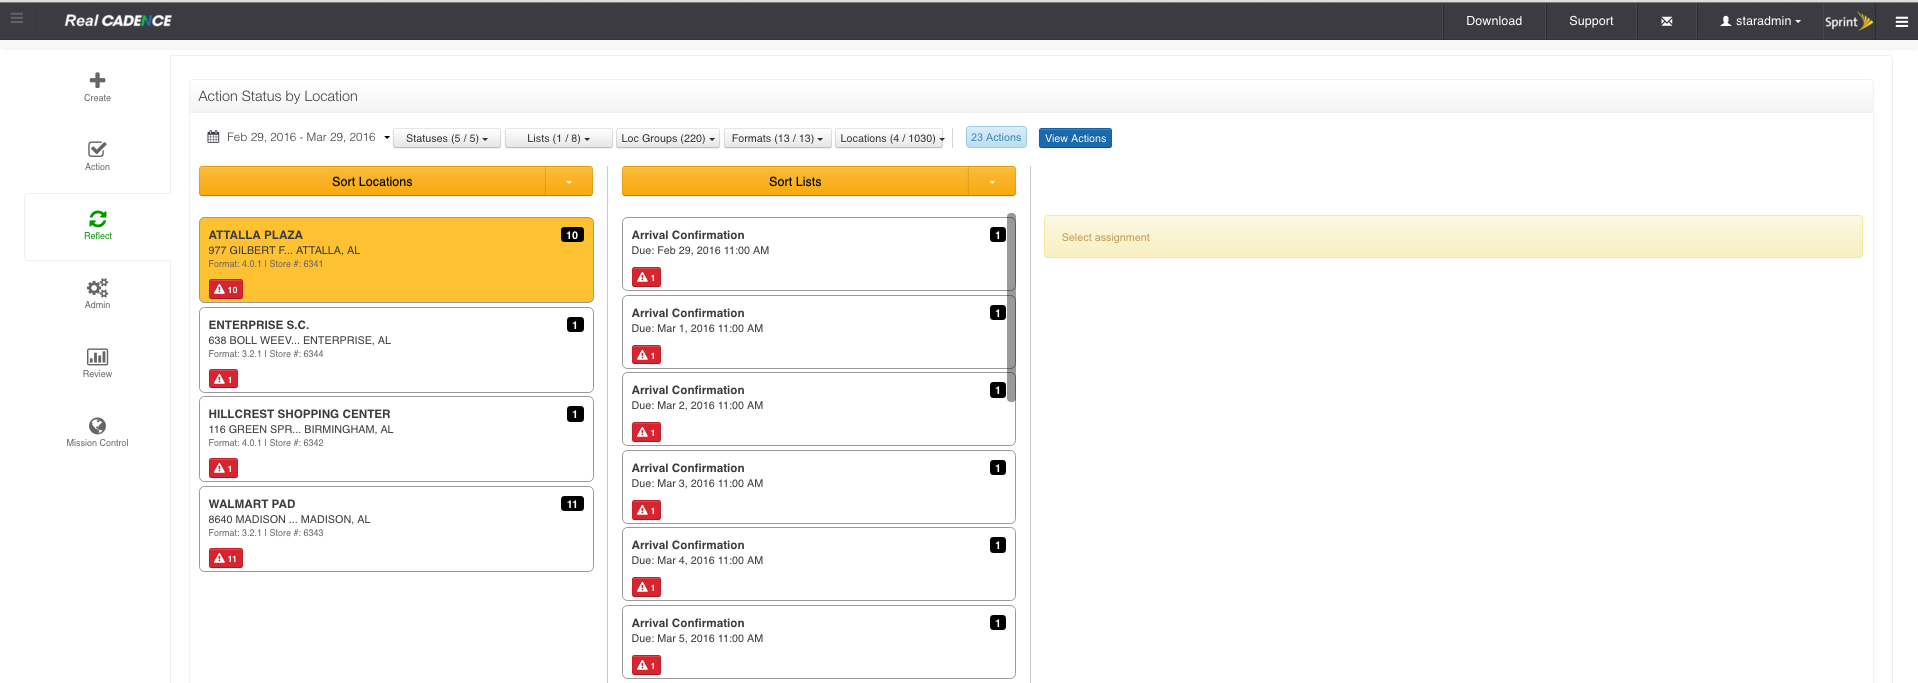Open the Download menu item
This screenshot has width=1918, height=683.
[1493, 21]
